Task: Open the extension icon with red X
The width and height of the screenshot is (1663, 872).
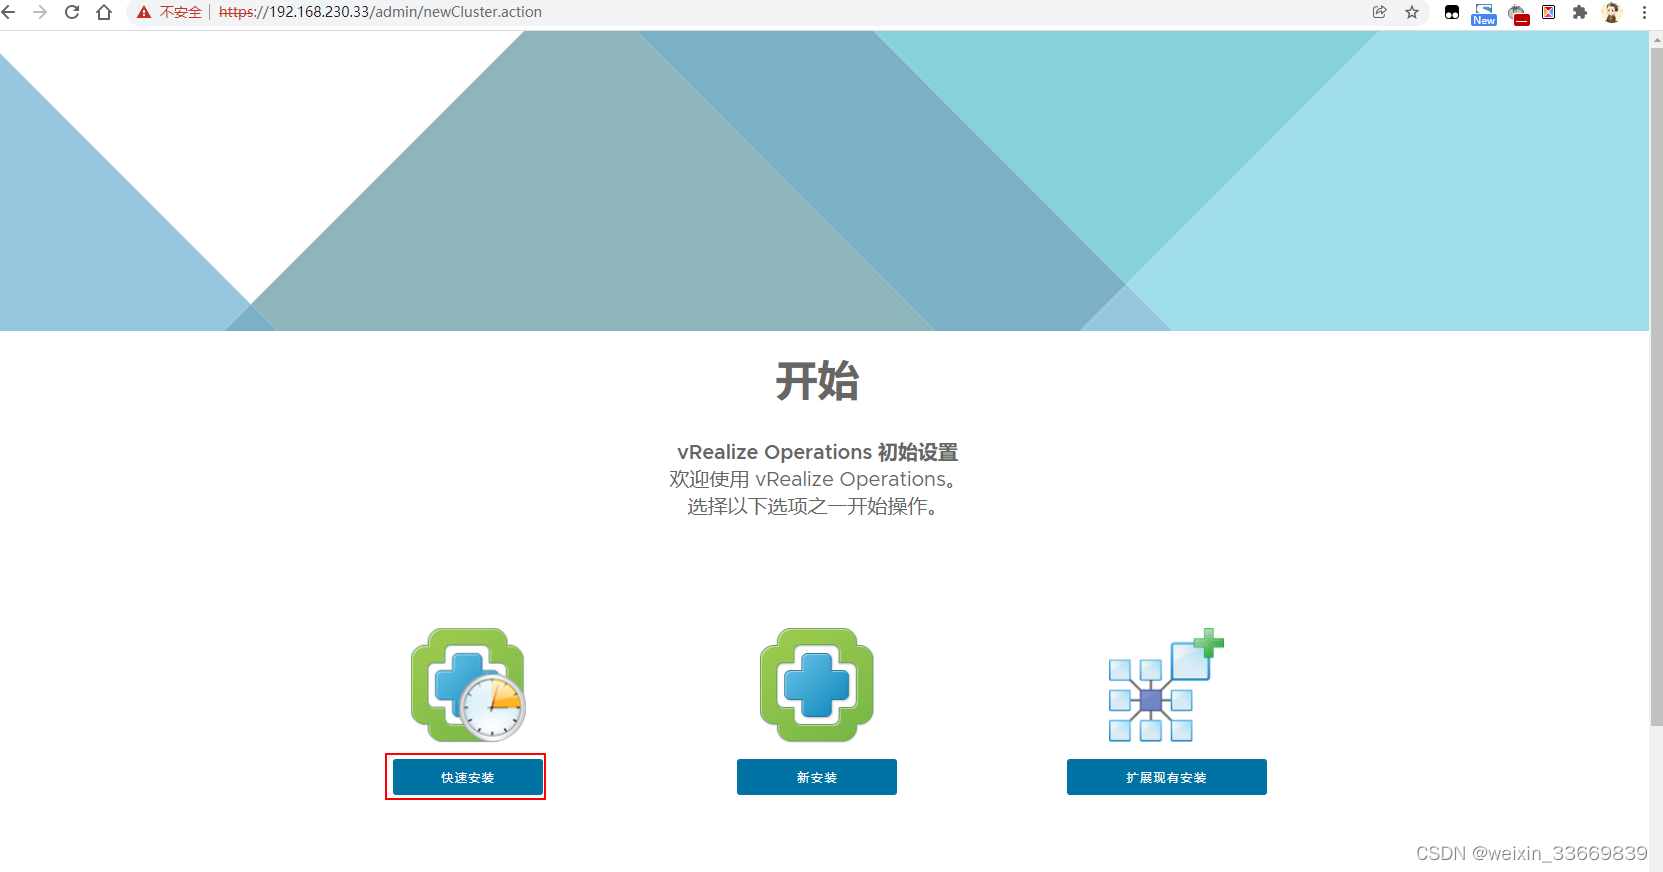Action: click(1548, 12)
